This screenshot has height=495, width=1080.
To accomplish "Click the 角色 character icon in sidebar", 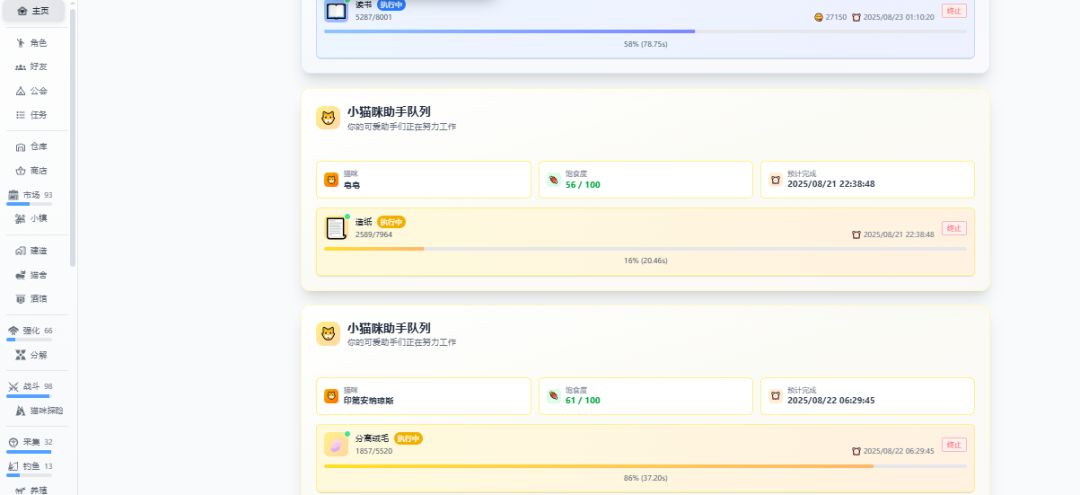I will [20, 43].
